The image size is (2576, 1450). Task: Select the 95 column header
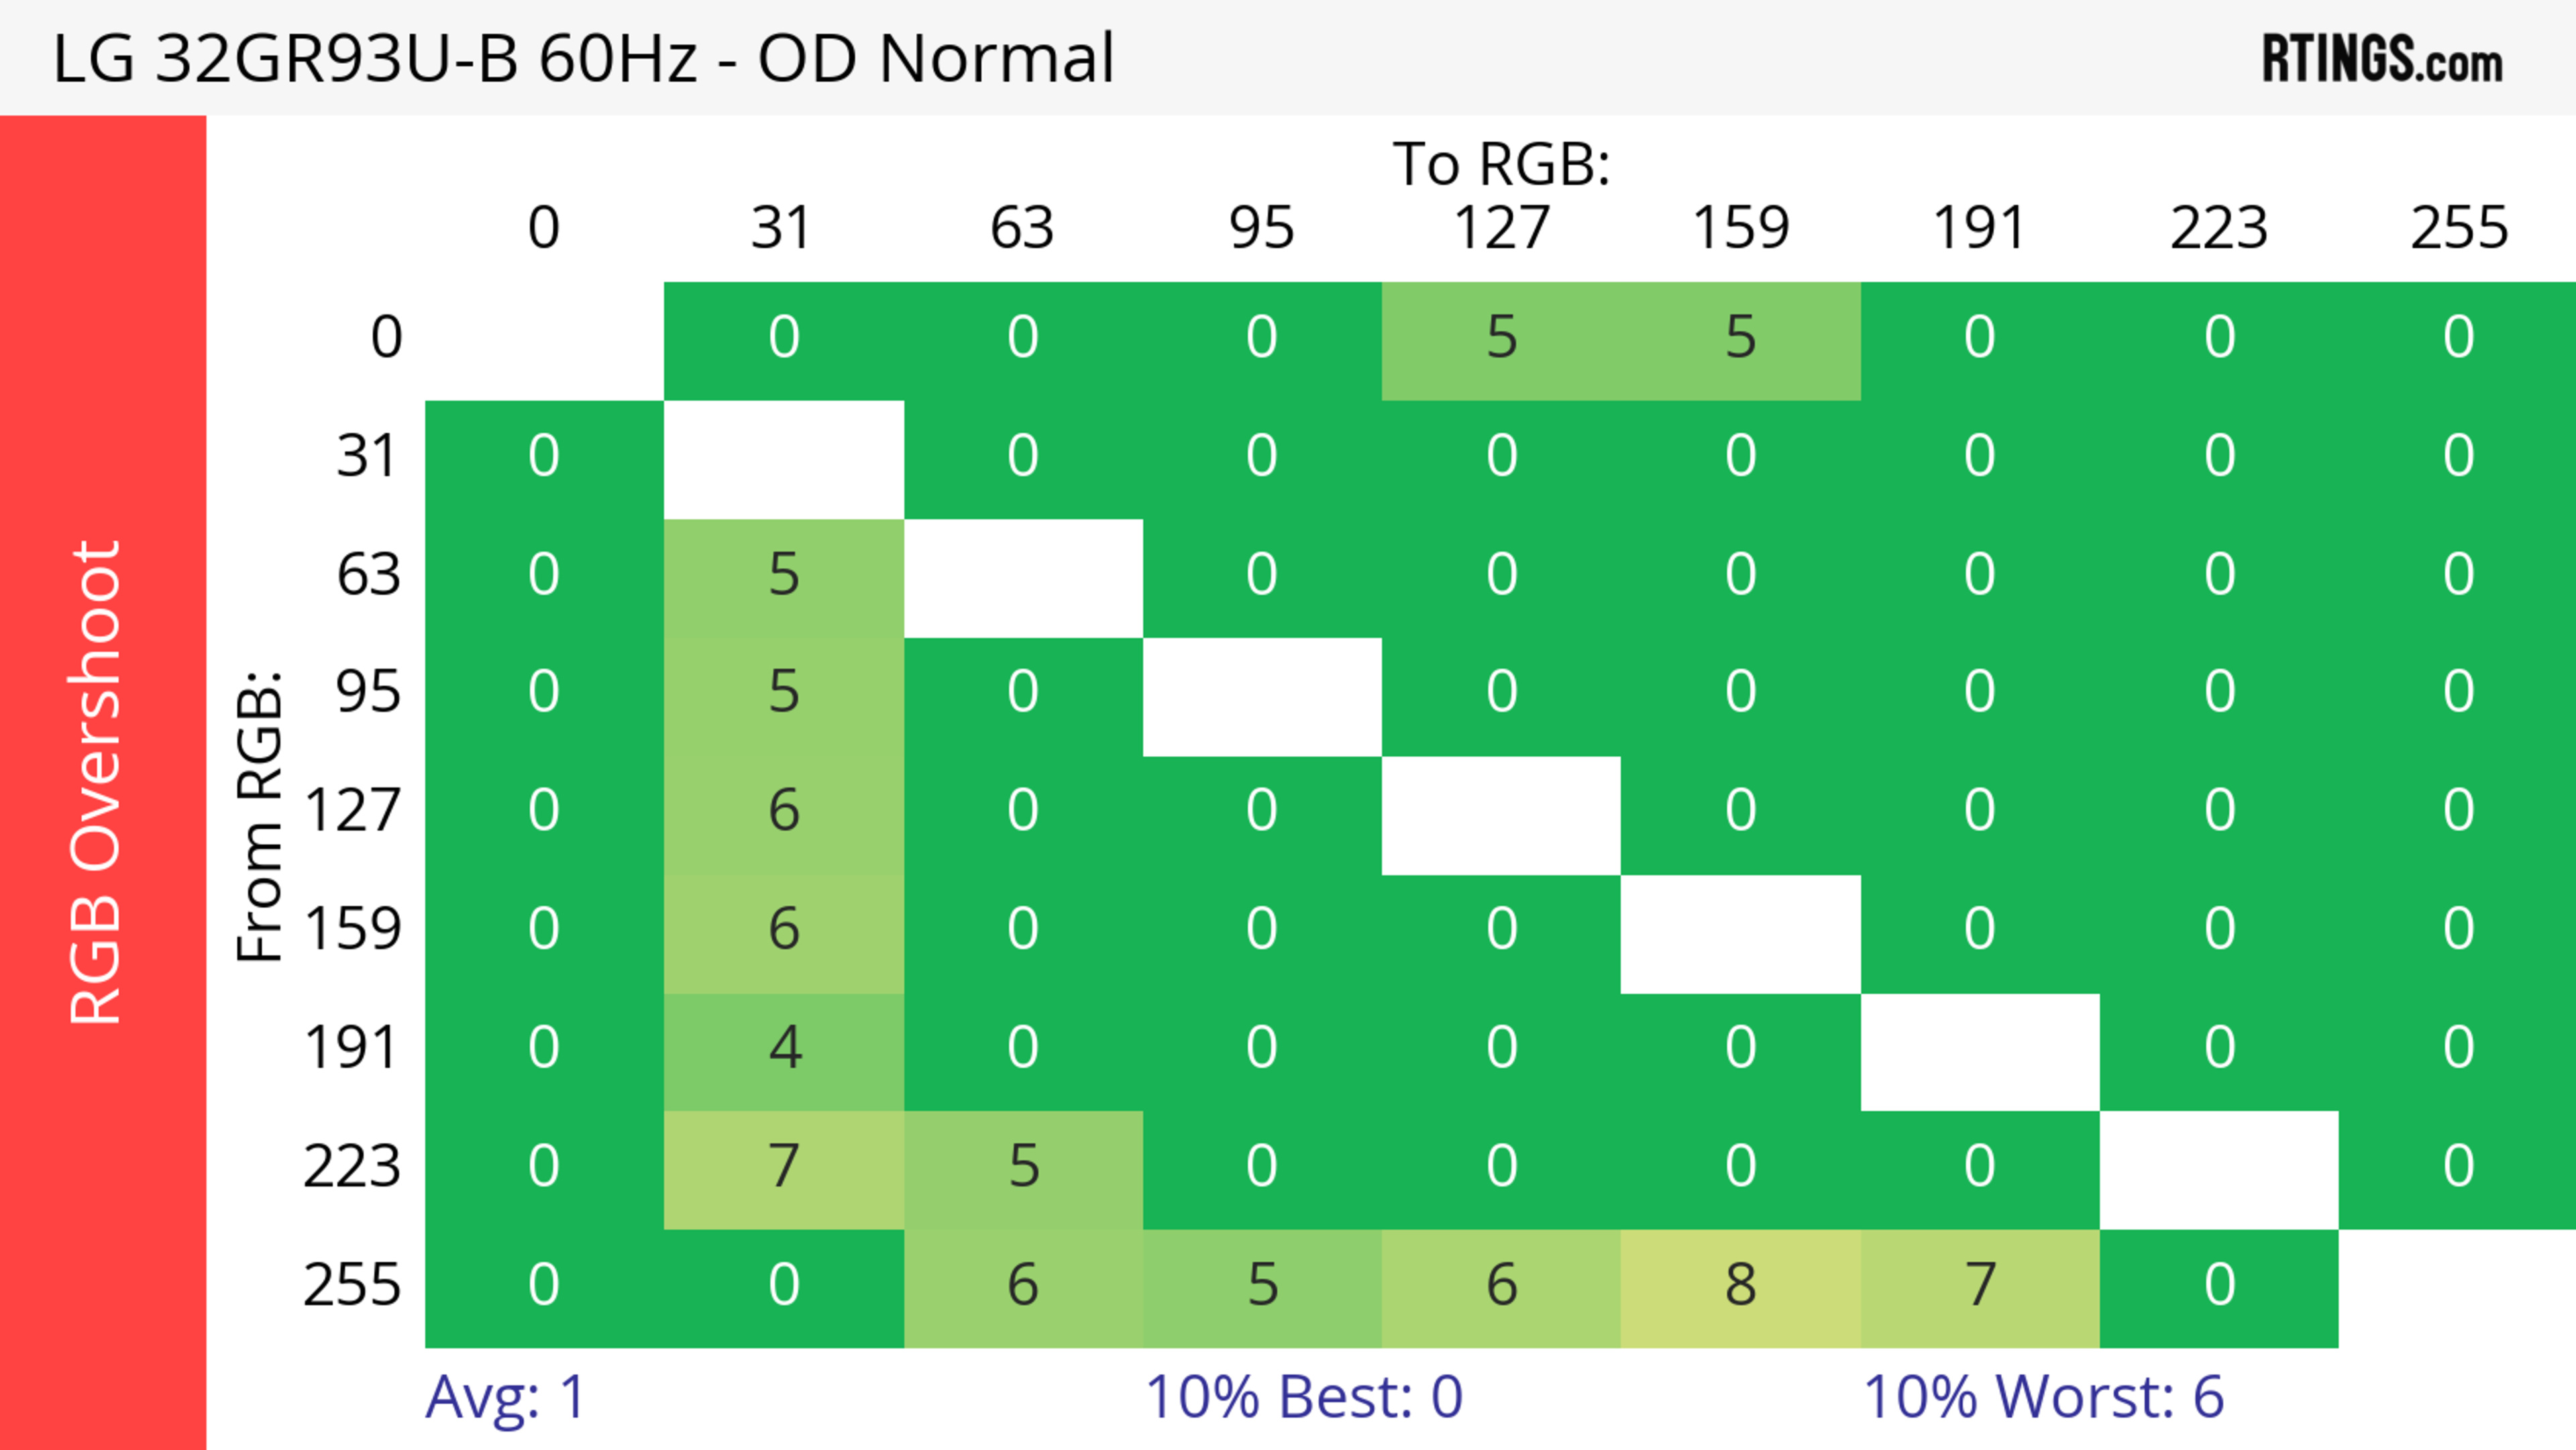point(1261,228)
